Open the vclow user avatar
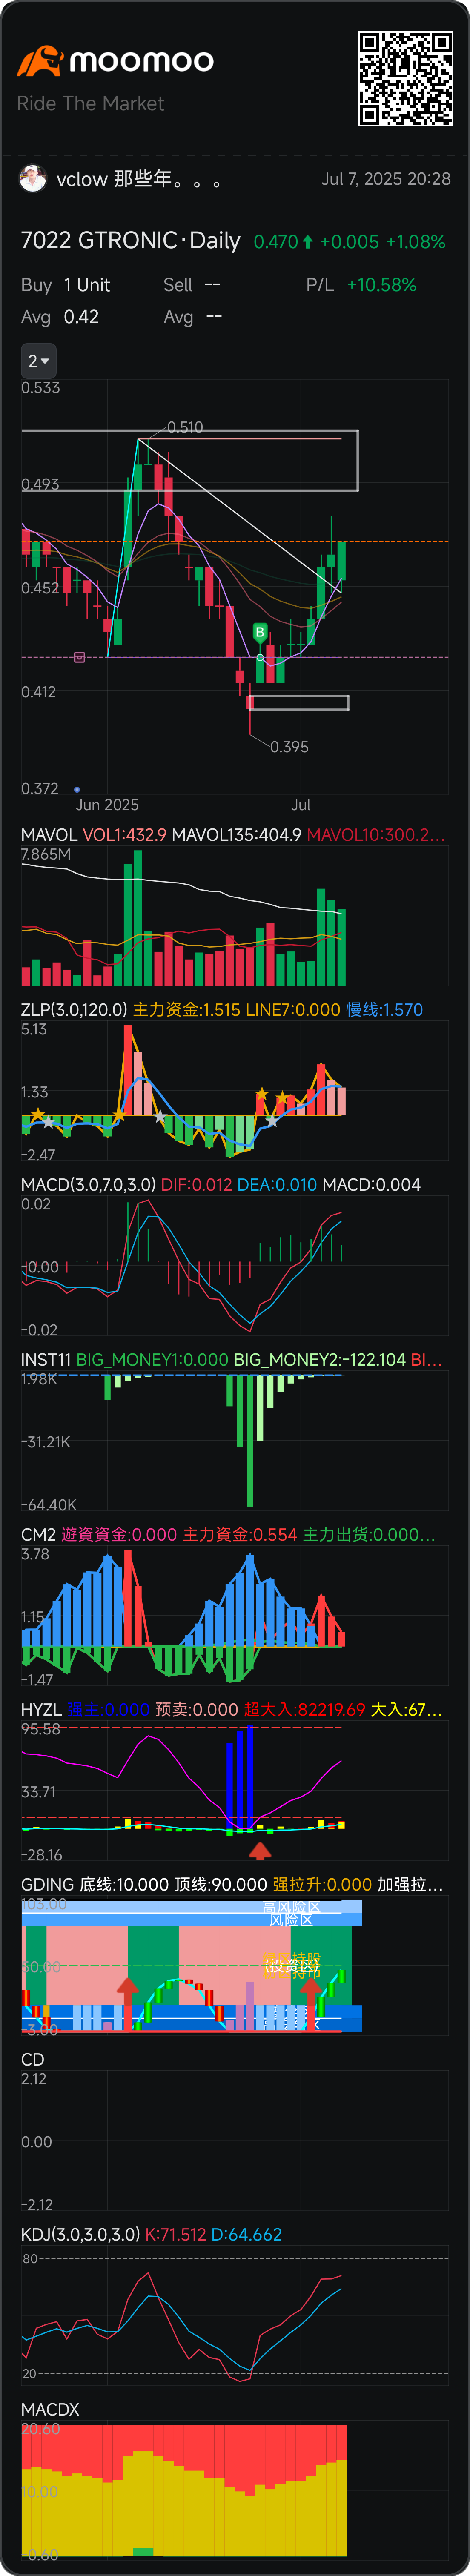The image size is (470, 2576). click(33, 179)
